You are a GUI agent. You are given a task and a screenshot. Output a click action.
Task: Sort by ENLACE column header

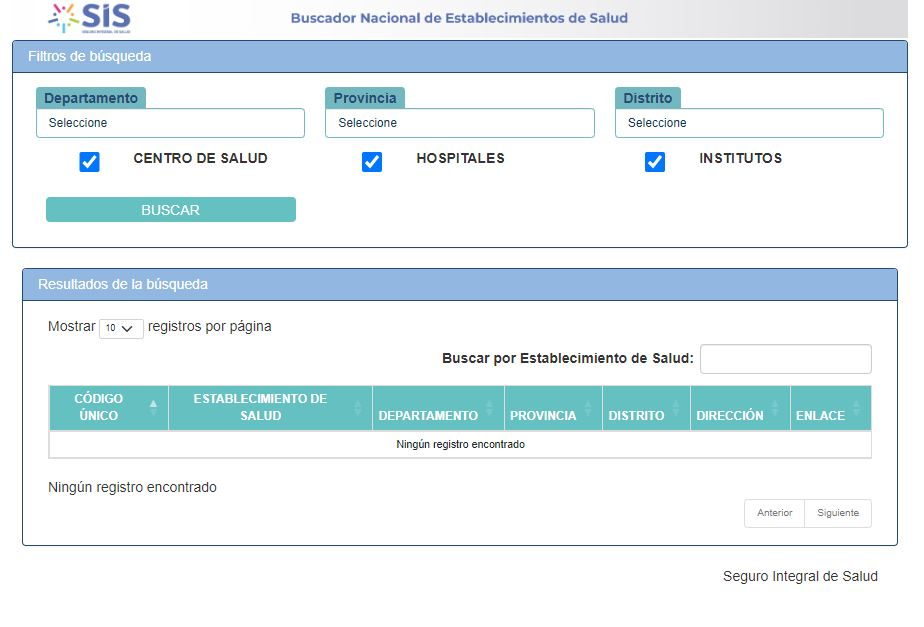click(830, 408)
